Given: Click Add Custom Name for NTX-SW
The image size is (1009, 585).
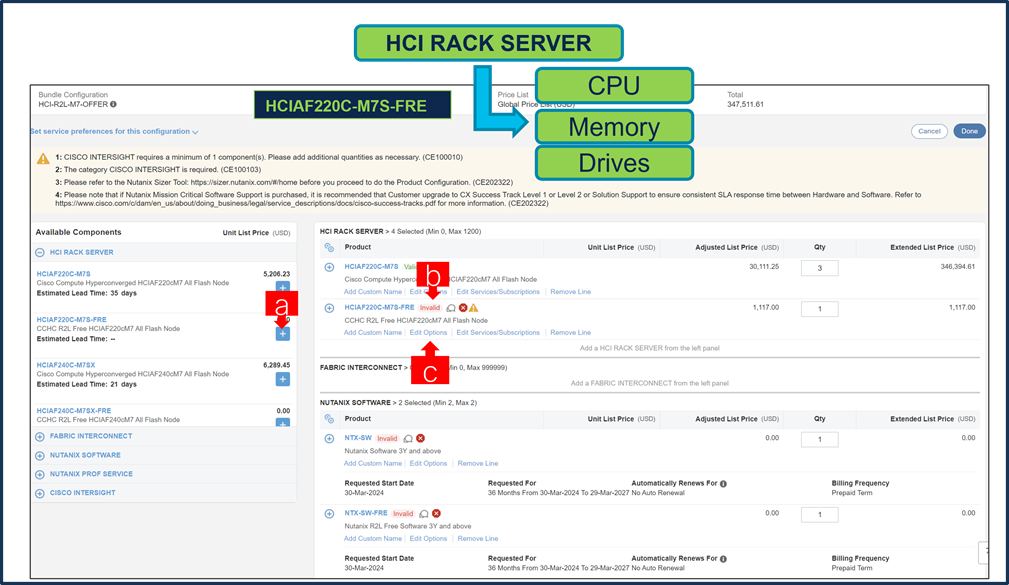Looking at the screenshot, I should [x=373, y=463].
